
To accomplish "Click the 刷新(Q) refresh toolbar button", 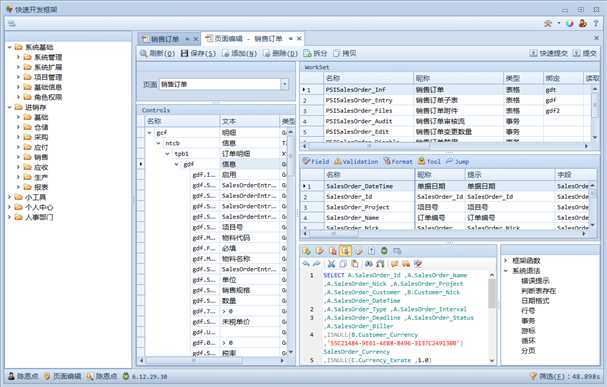I will (157, 53).
